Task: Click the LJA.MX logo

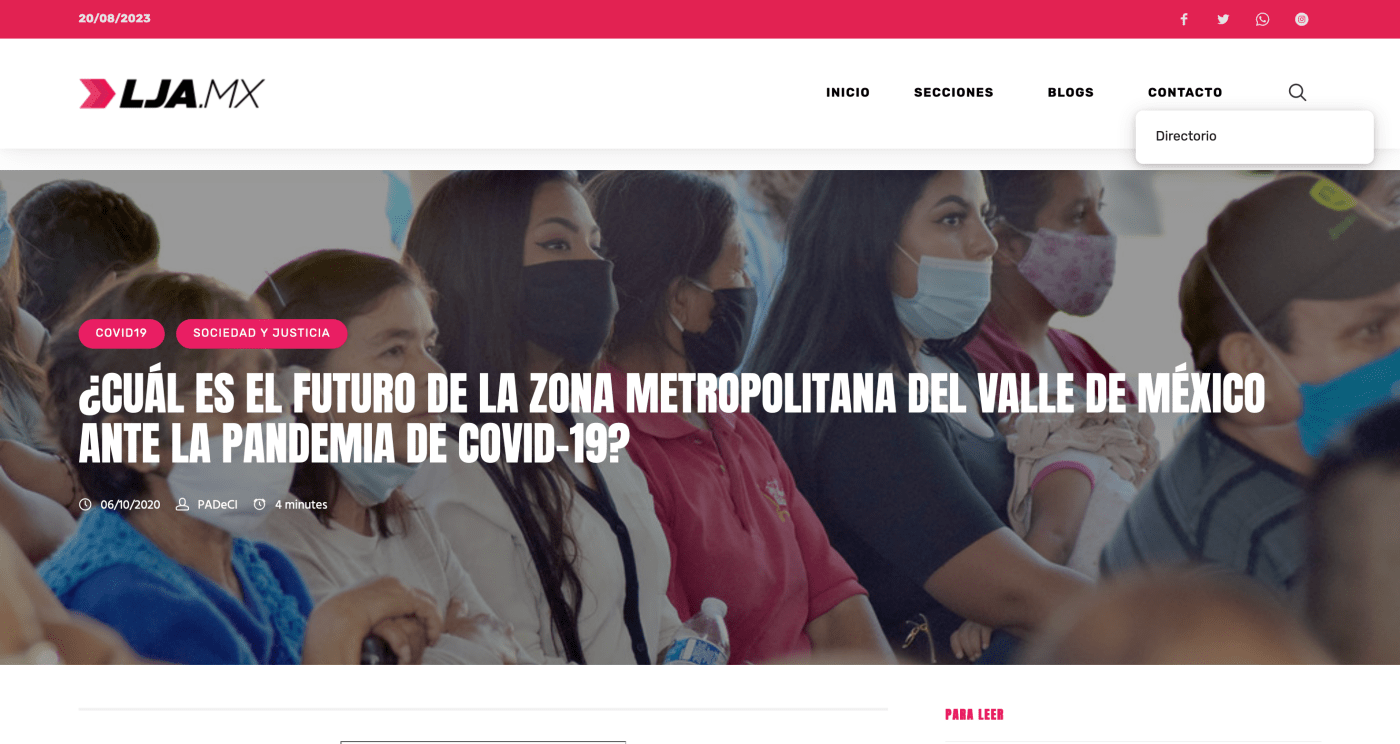Action: [172, 93]
